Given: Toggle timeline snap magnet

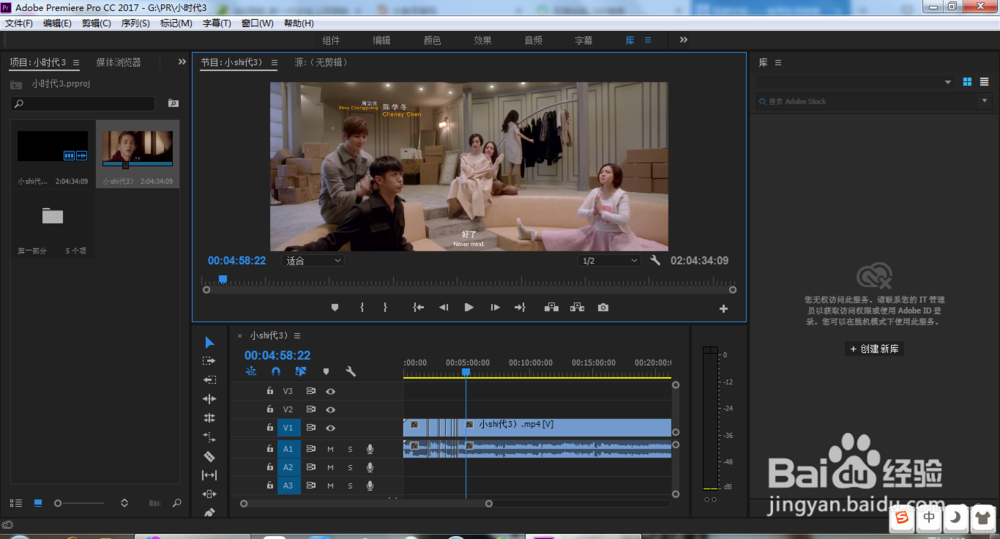Looking at the screenshot, I should click(x=276, y=371).
